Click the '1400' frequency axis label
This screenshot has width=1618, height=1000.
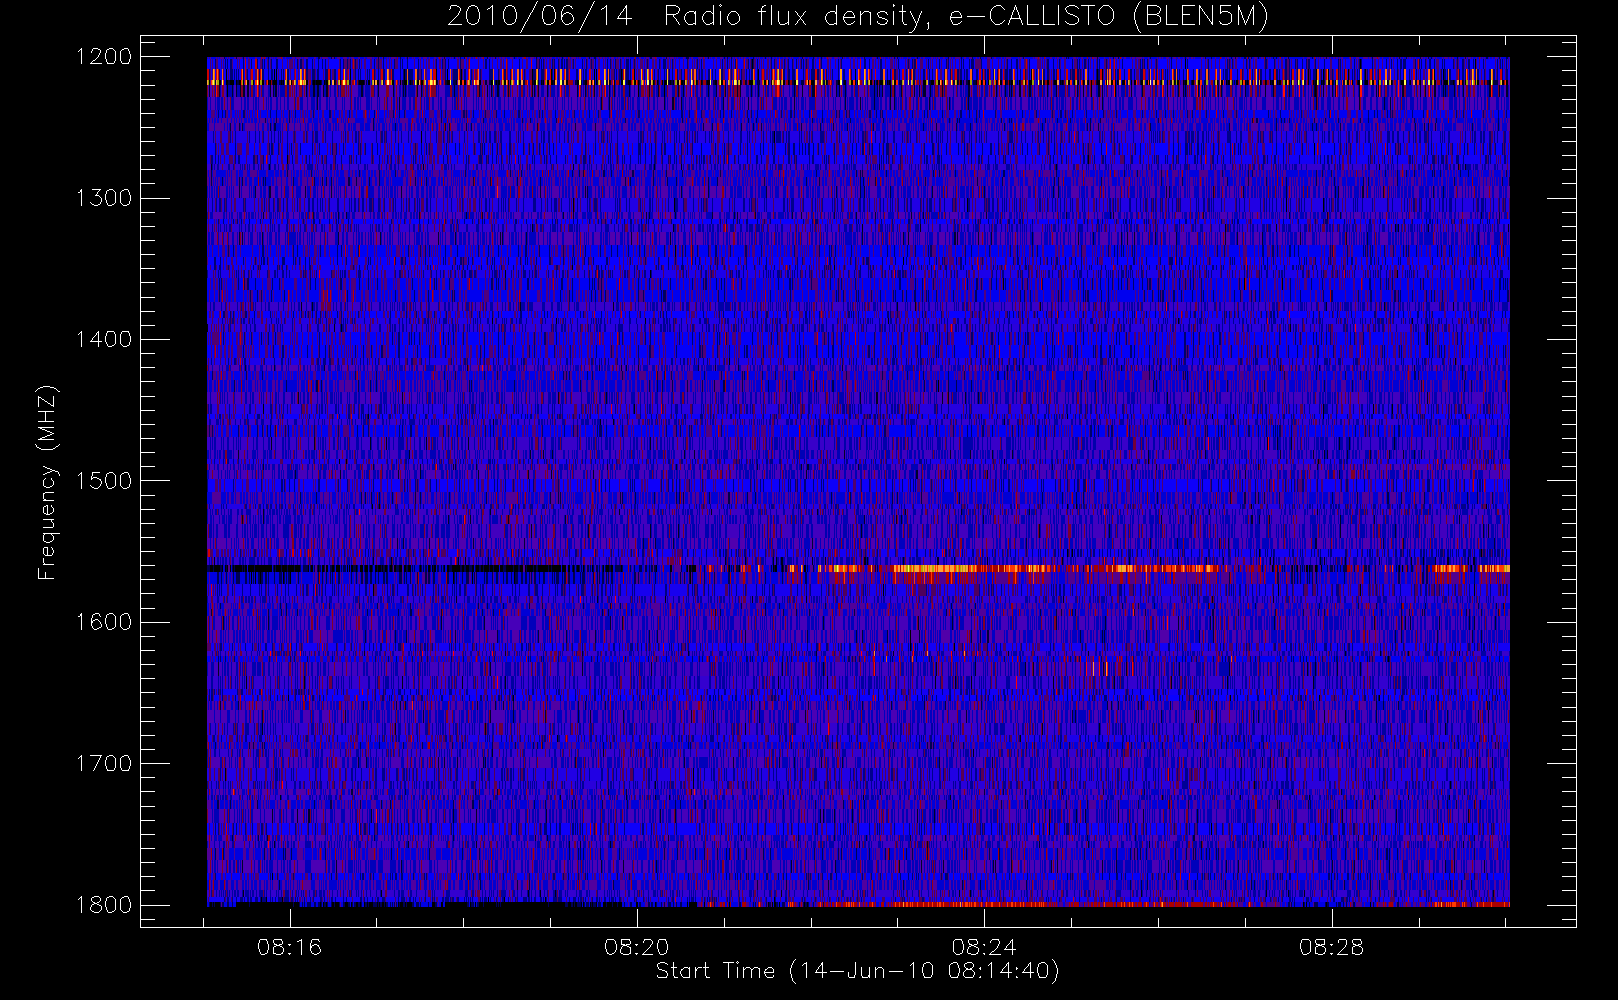pyautogui.click(x=104, y=340)
